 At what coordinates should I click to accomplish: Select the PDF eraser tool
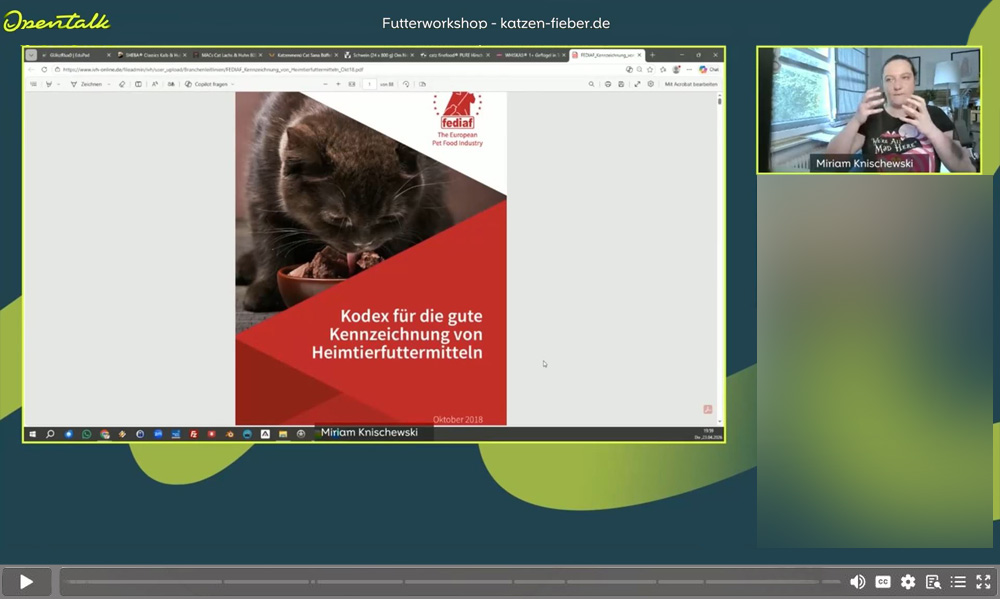(x=122, y=84)
